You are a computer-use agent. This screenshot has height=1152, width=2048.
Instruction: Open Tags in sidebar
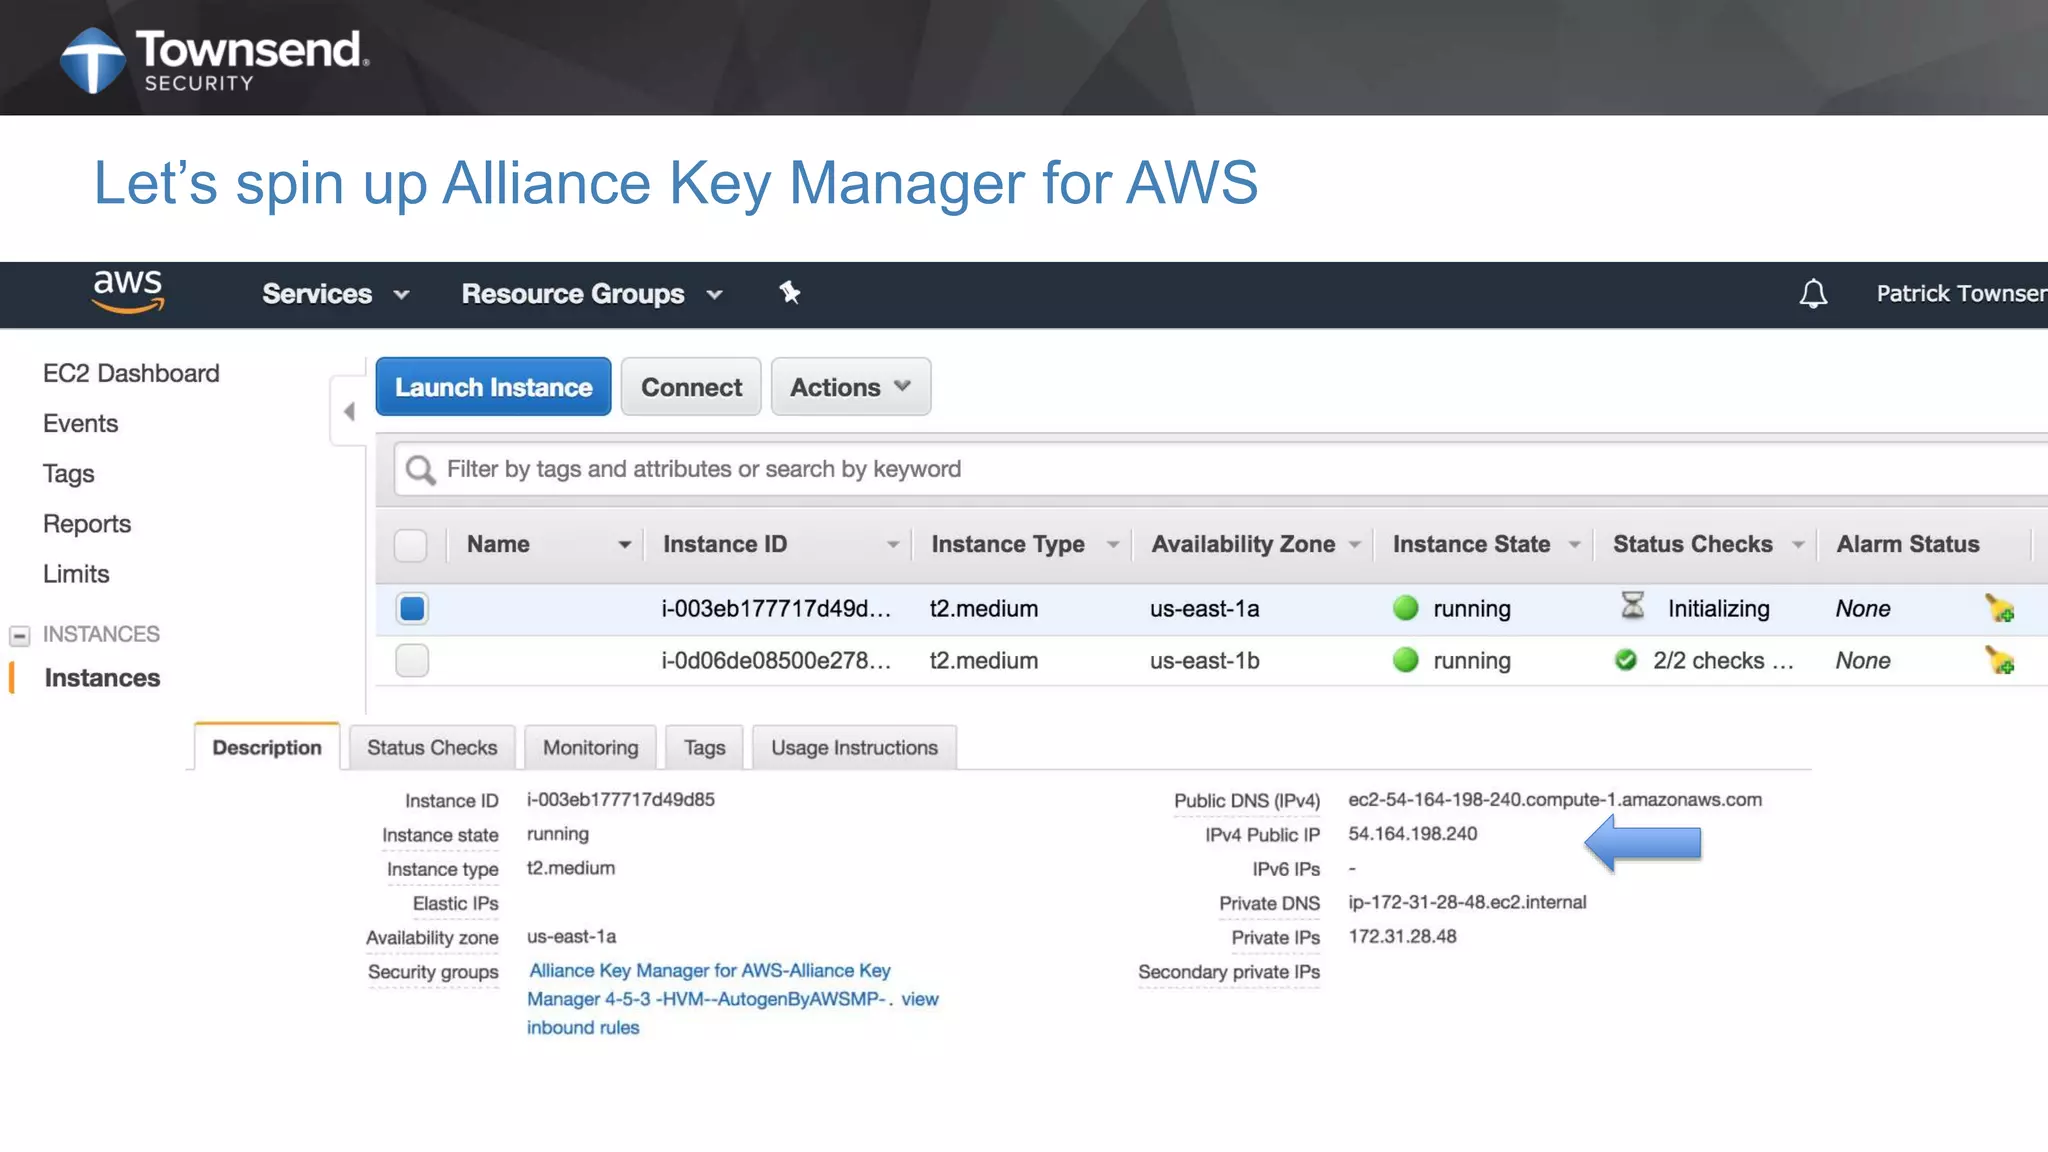pyautogui.click(x=68, y=473)
